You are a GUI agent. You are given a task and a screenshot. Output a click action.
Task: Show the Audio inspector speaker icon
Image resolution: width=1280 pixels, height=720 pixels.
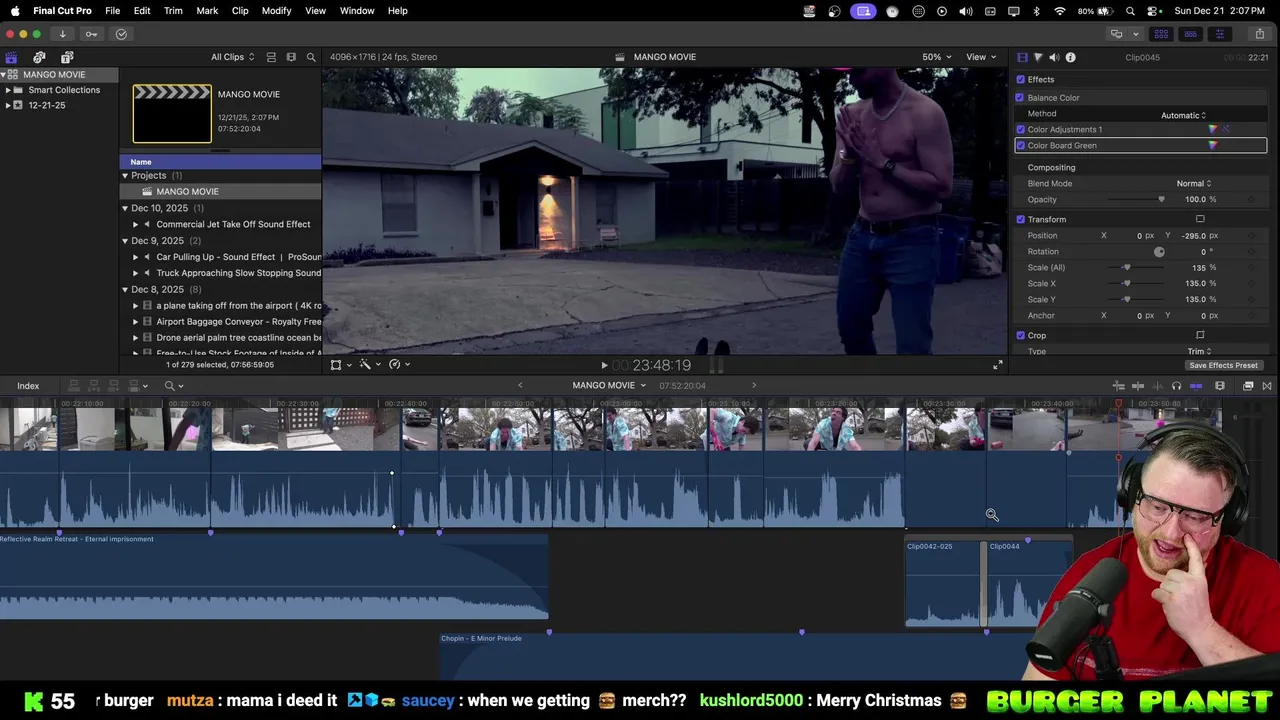coord(1054,57)
